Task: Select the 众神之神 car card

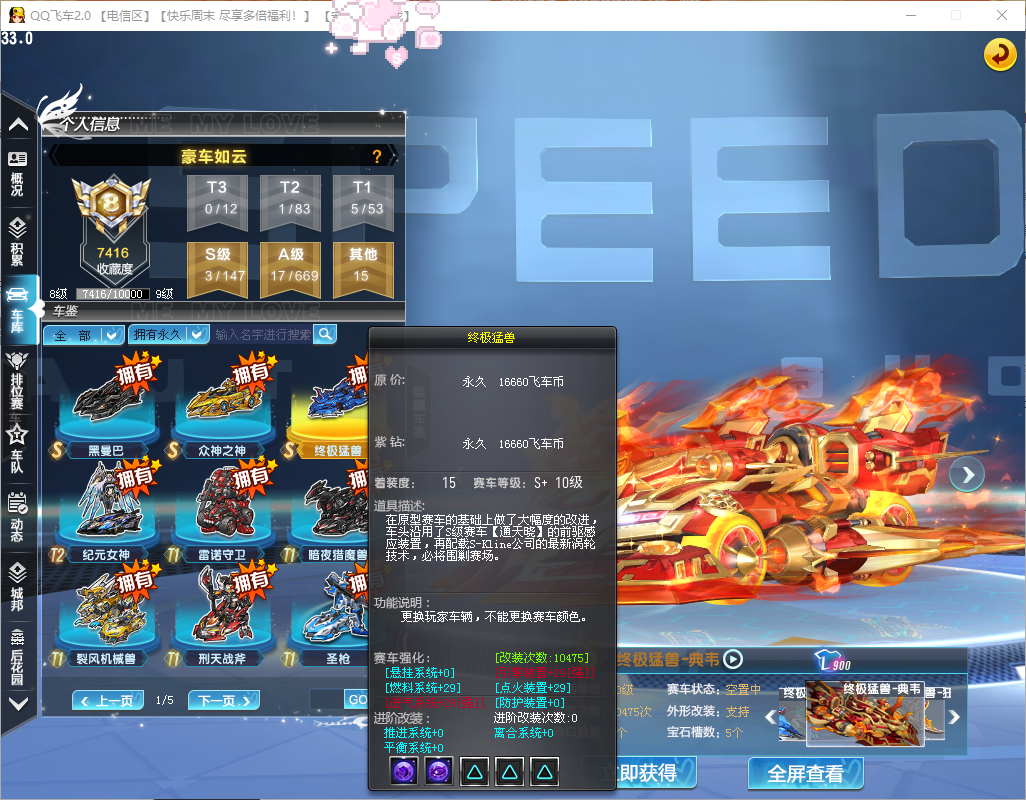Action: coord(222,406)
